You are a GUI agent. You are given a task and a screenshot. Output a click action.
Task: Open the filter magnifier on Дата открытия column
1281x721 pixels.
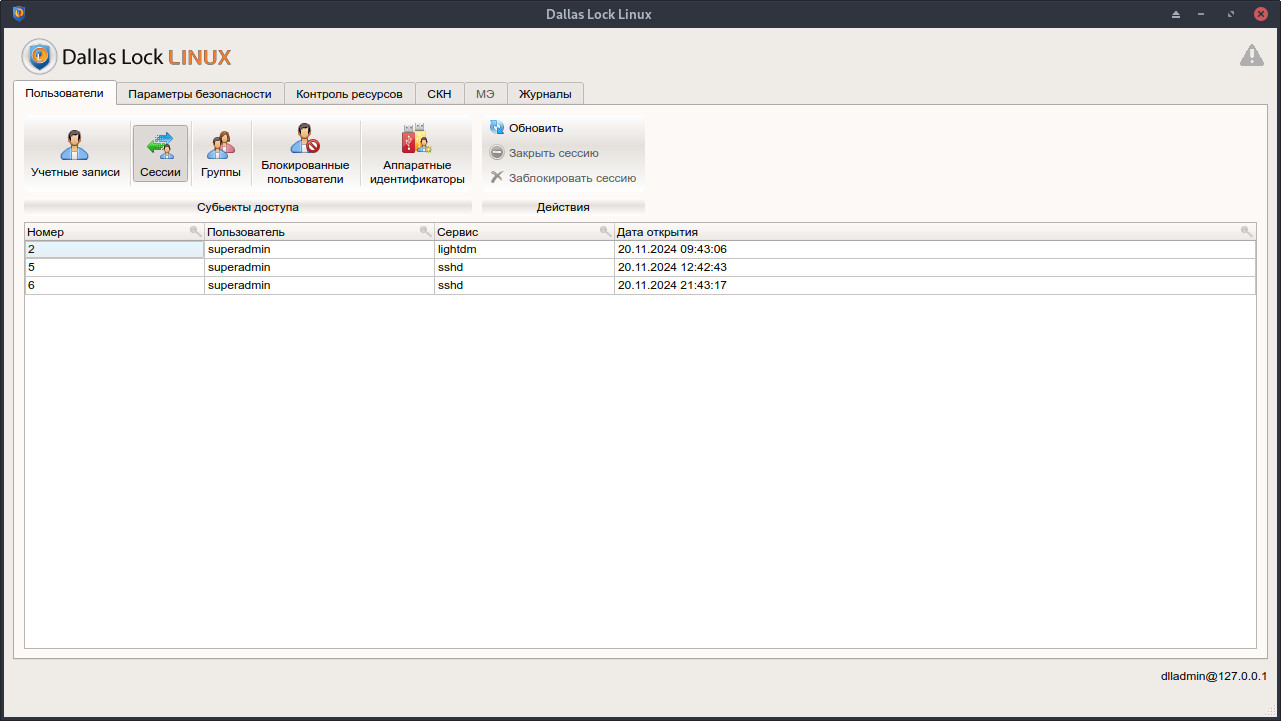click(1246, 230)
